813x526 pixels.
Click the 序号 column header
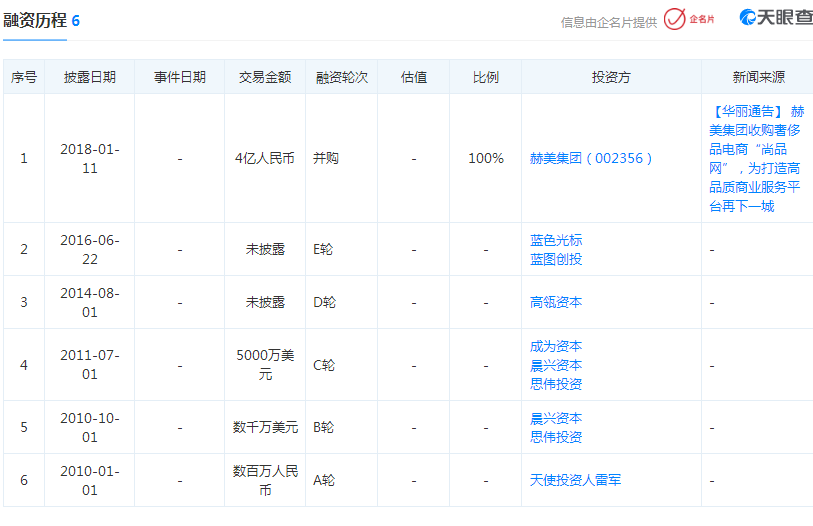click(x=24, y=77)
